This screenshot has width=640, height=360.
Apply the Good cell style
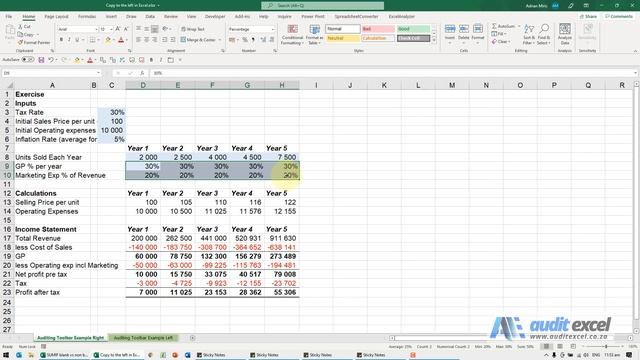pyautogui.click(x=413, y=29)
